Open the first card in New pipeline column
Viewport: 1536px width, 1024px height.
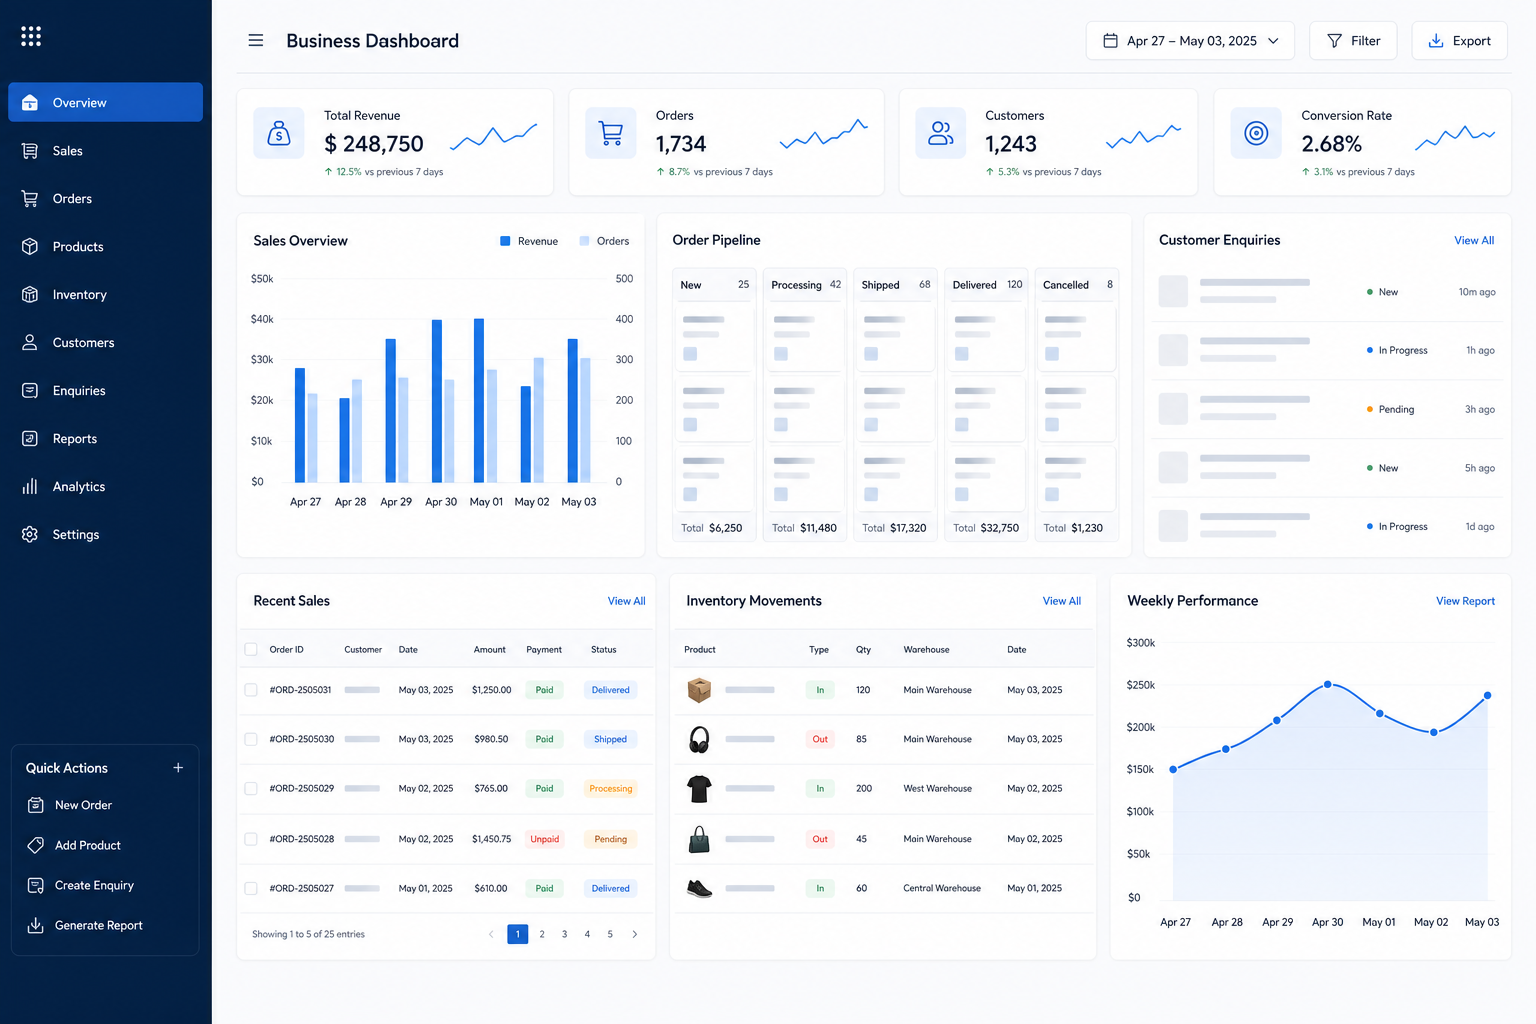click(714, 337)
